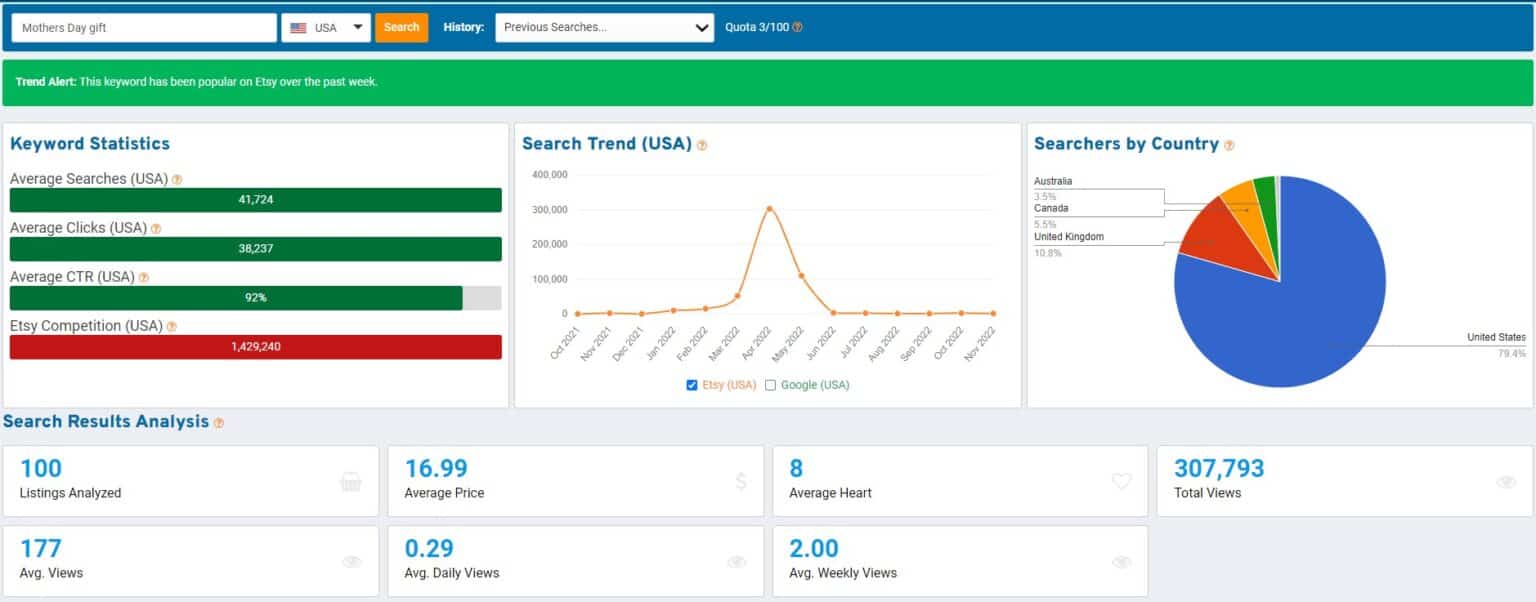Open the USA country dropdown
Image resolution: width=1536 pixels, height=602 pixels.
pyautogui.click(x=326, y=28)
